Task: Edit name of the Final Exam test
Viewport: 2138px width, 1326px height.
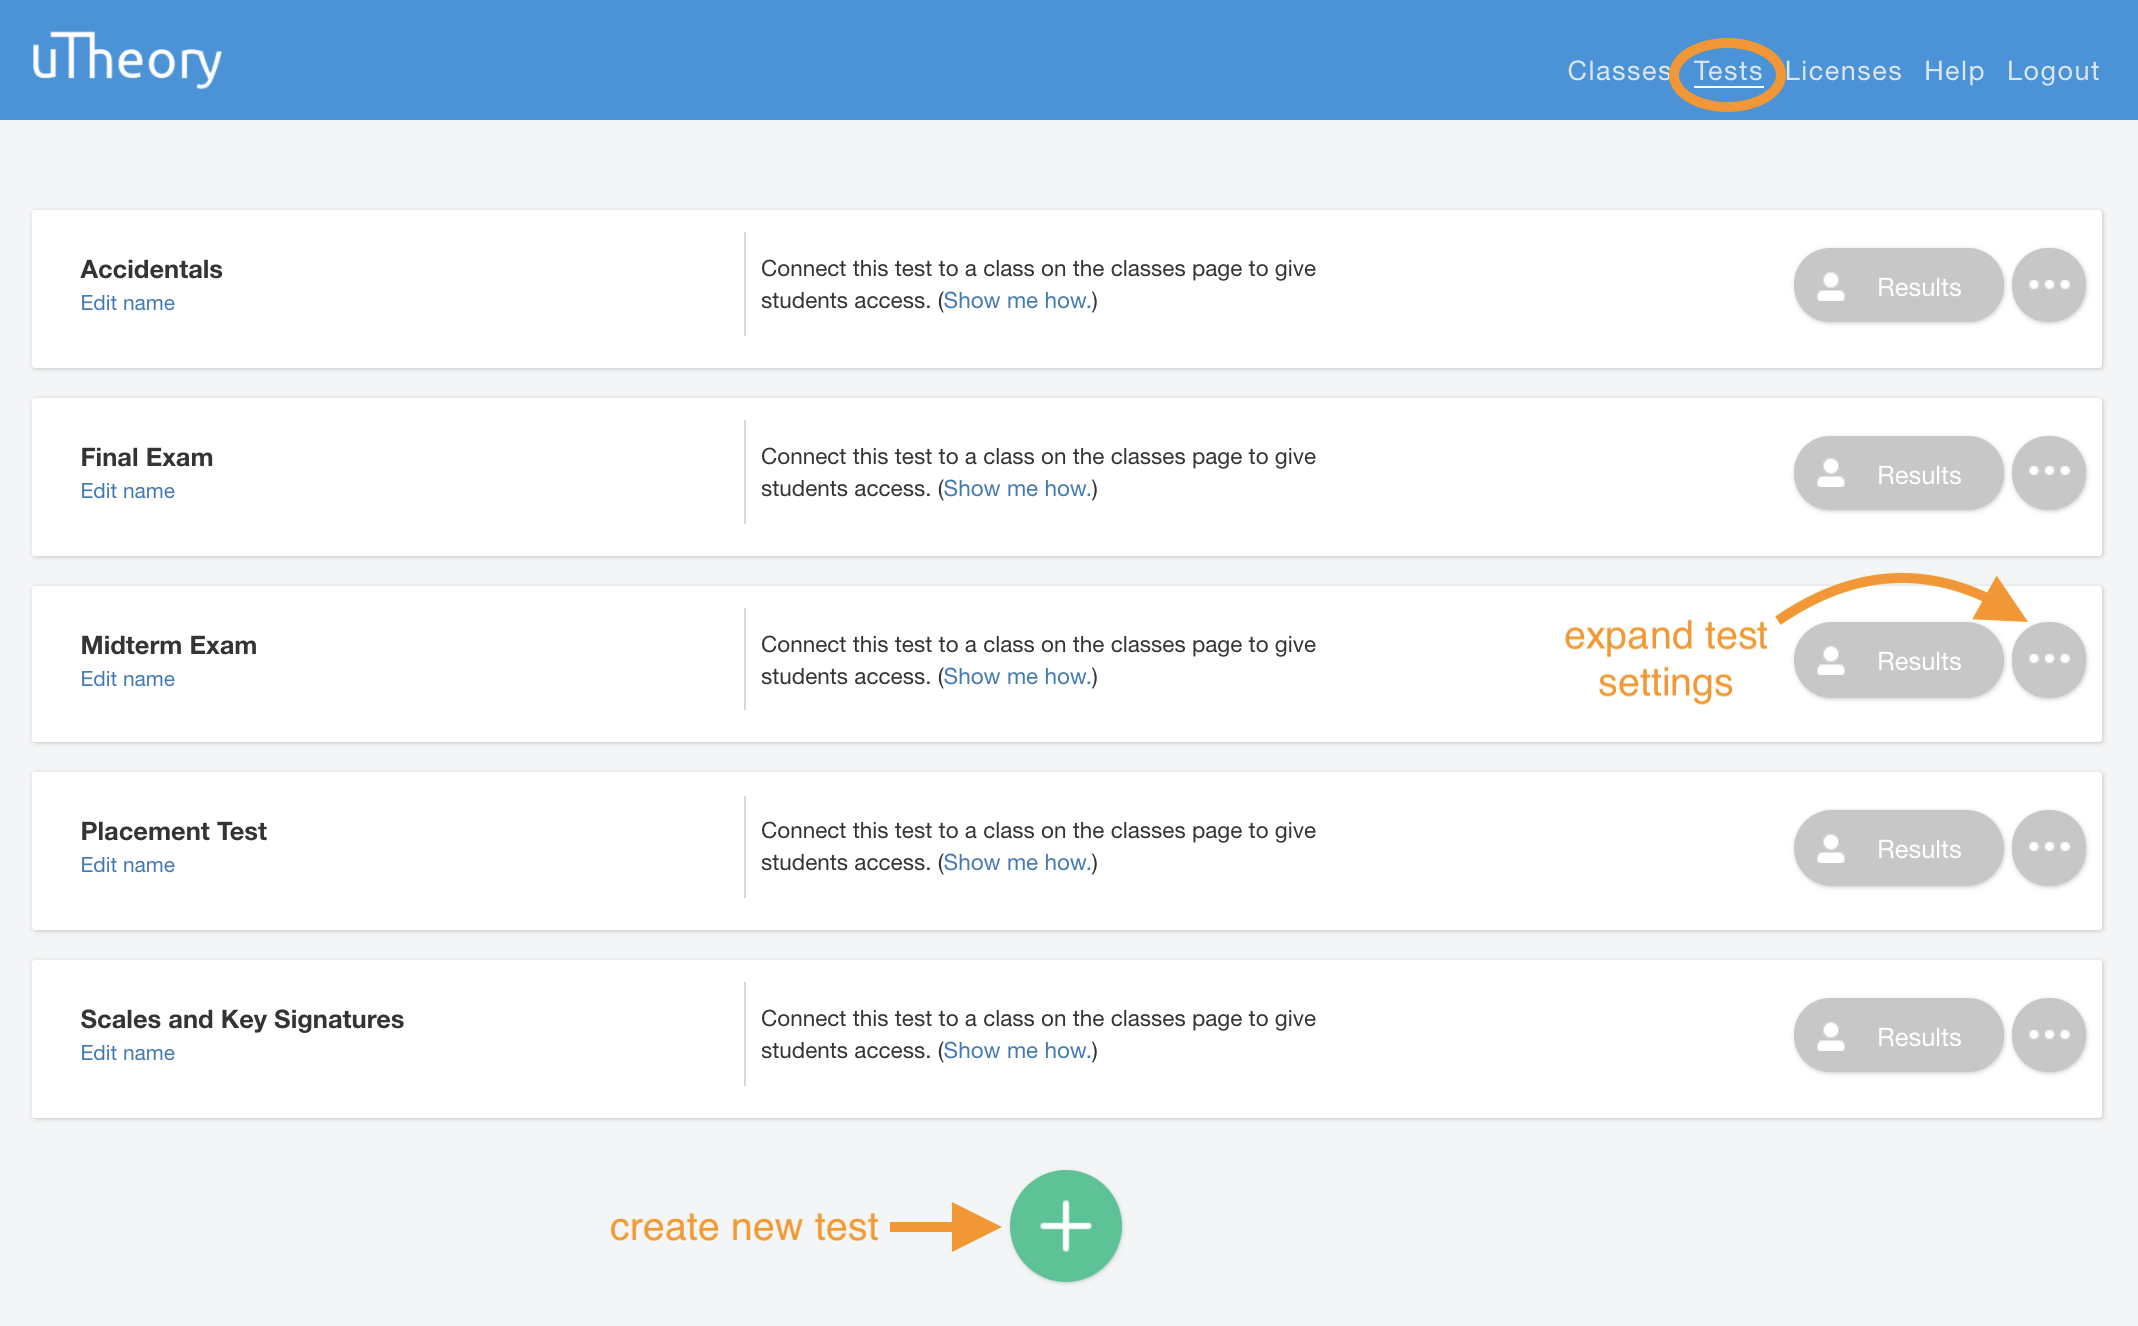Action: click(x=128, y=491)
